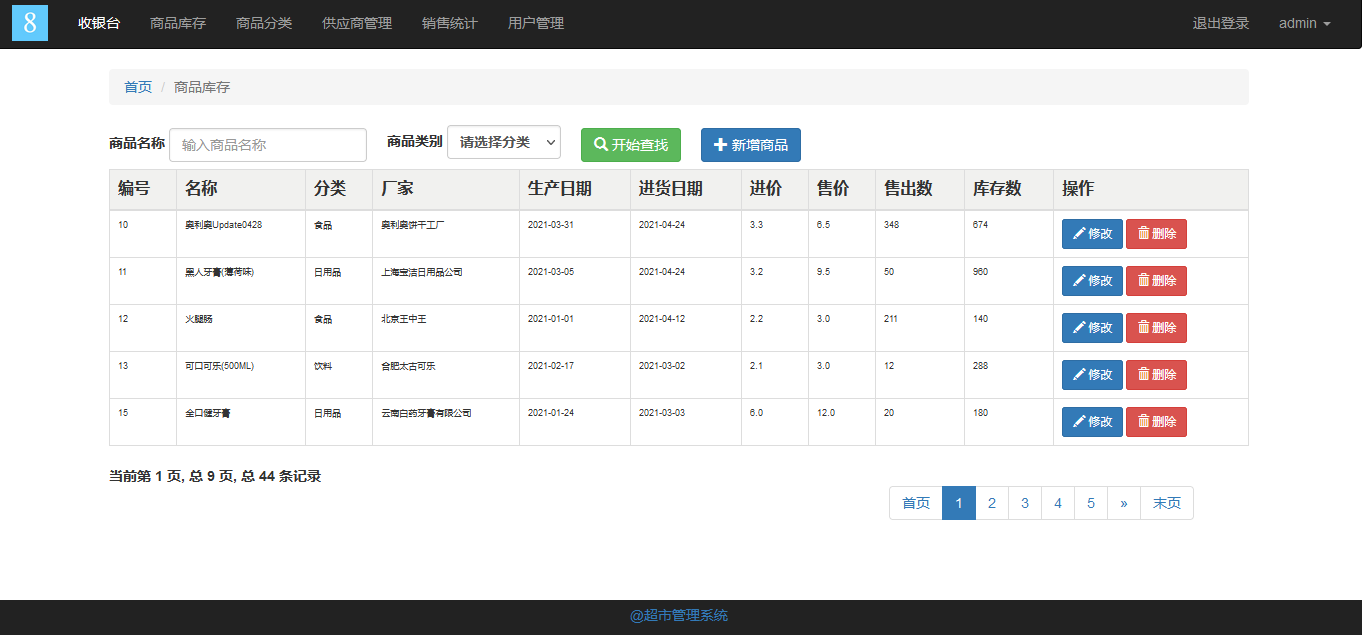This screenshot has width=1362, height=635.
Task: Click purchase date 2021-04-12
Action: (662, 319)
